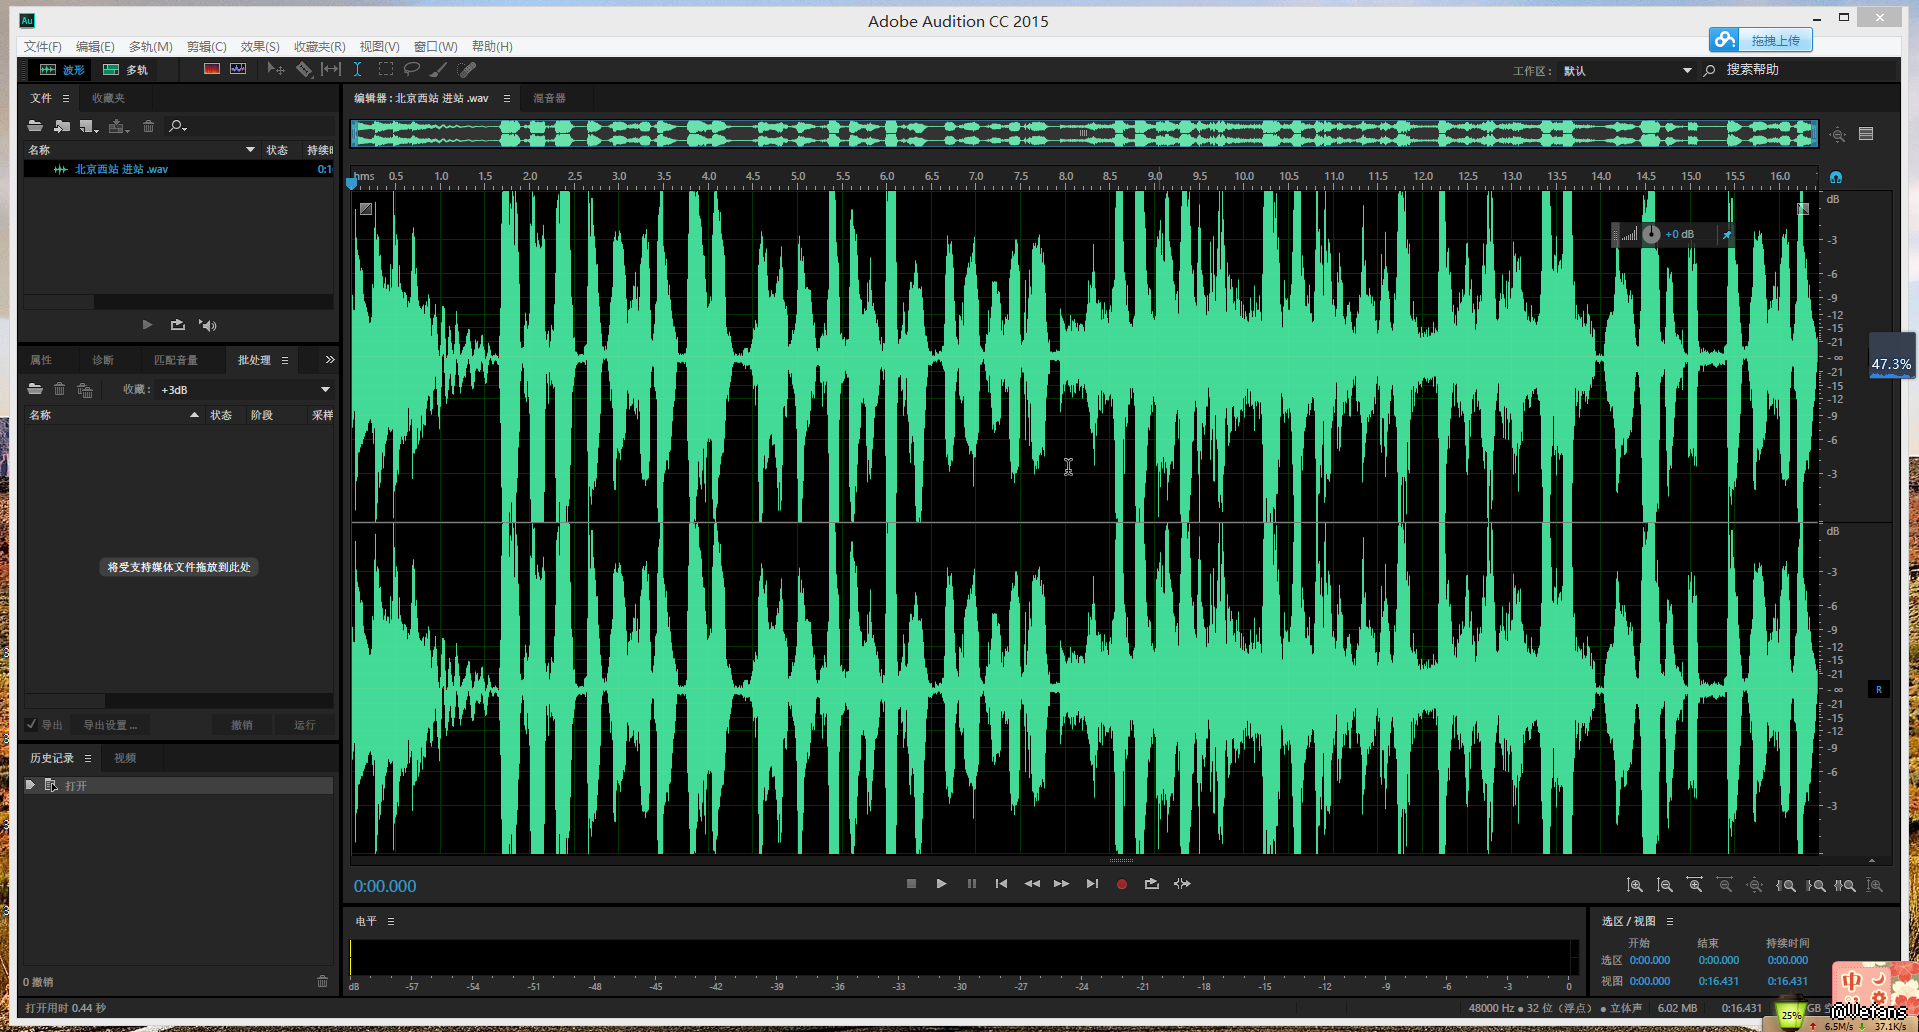The width and height of the screenshot is (1919, 1032).
Task: Open the 工作区 默认 workspace dropdown
Action: 1687,71
